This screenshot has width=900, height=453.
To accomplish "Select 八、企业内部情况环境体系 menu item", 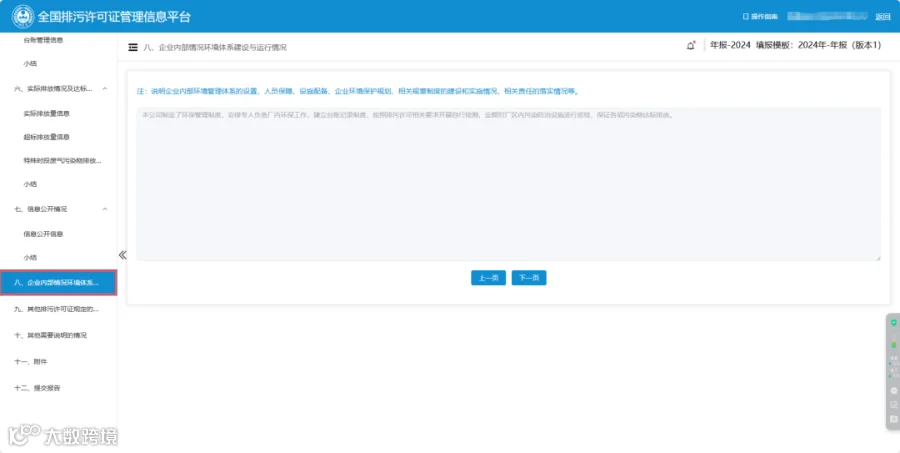I will 59,283.
